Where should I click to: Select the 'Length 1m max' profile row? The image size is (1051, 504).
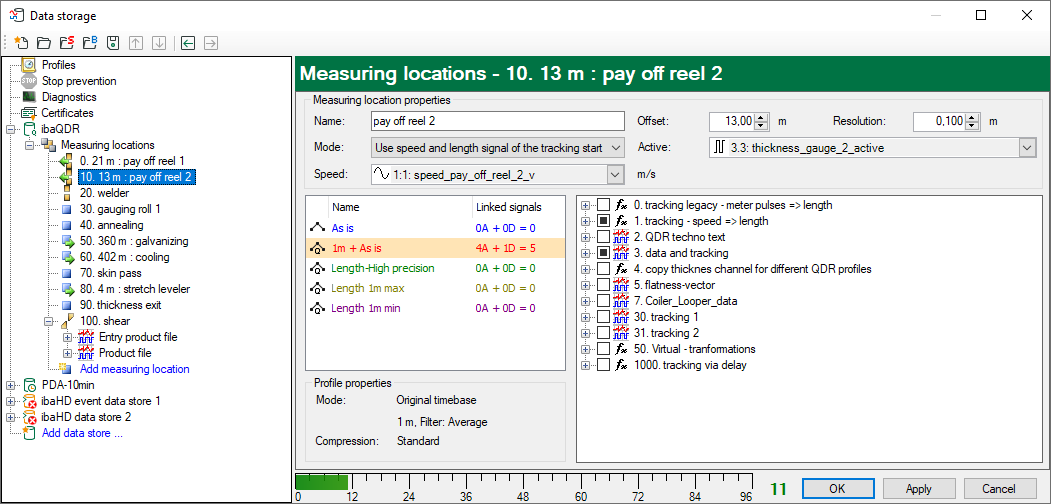435,288
